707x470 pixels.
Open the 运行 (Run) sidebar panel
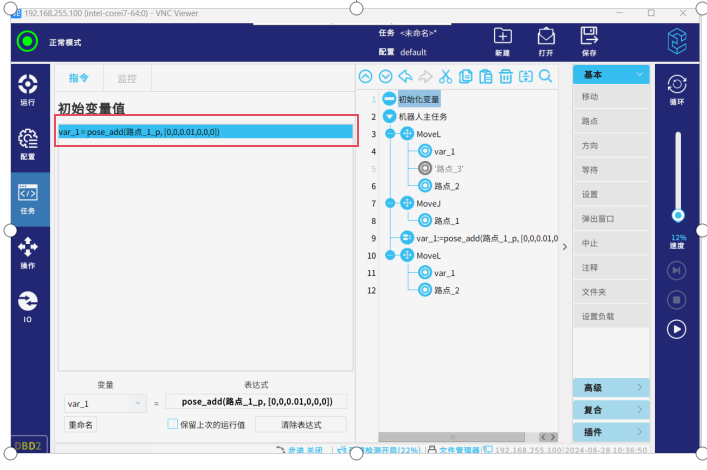coord(28,90)
